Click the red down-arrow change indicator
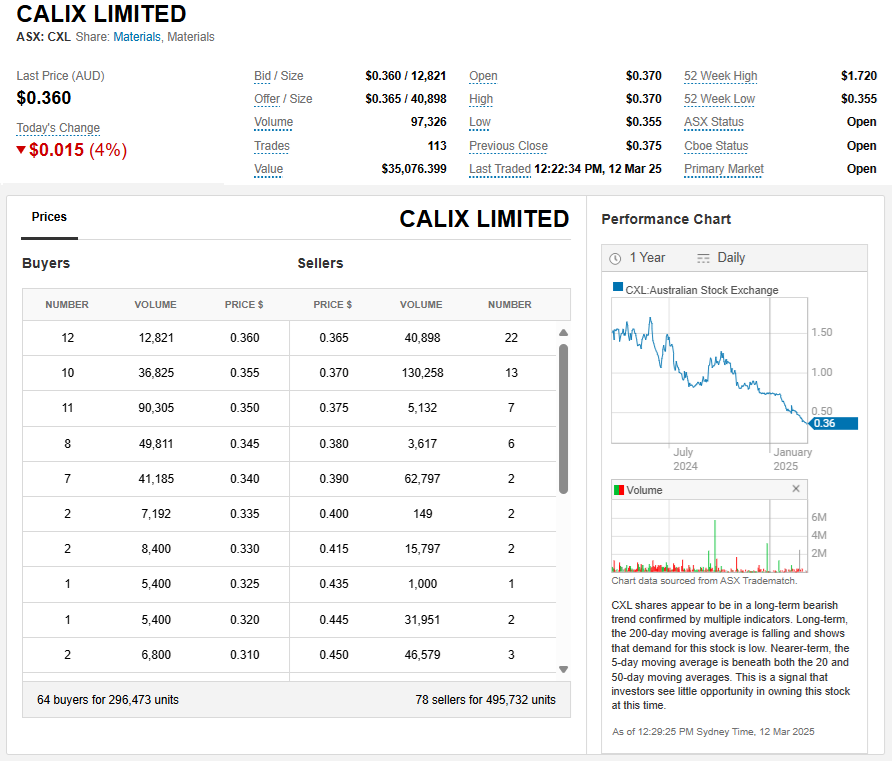Image resolution: width=892 pixels, height=761 pixels. tap(21, 150)
